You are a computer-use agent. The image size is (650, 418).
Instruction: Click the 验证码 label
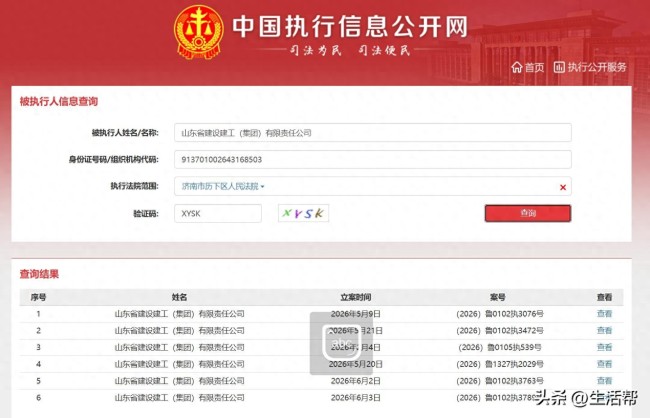(x=146, y=214)
